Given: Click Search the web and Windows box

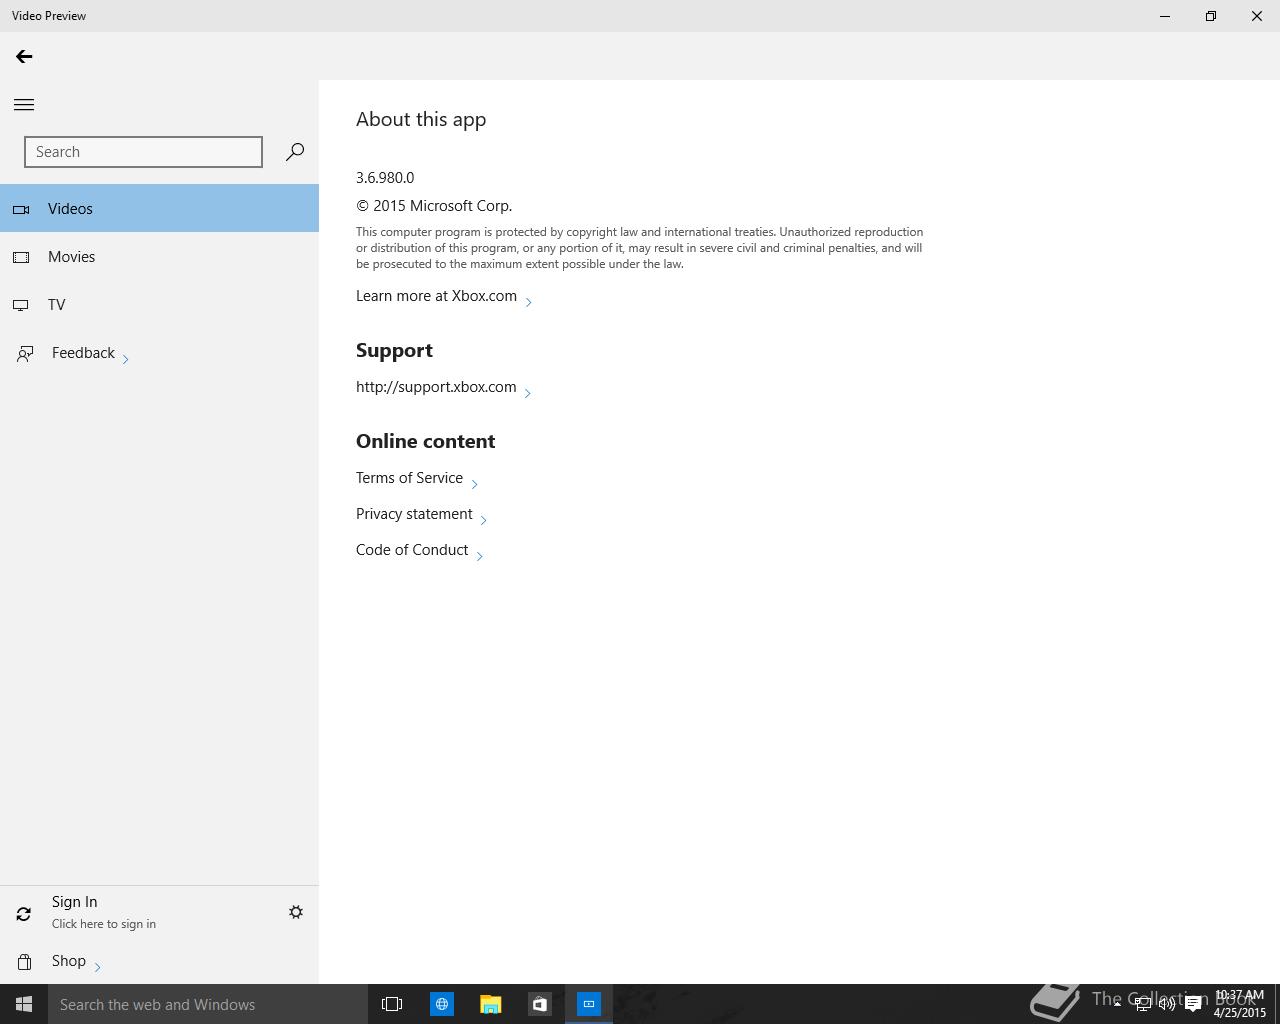Looking at the screenshot, I should tap(208, 1004).
